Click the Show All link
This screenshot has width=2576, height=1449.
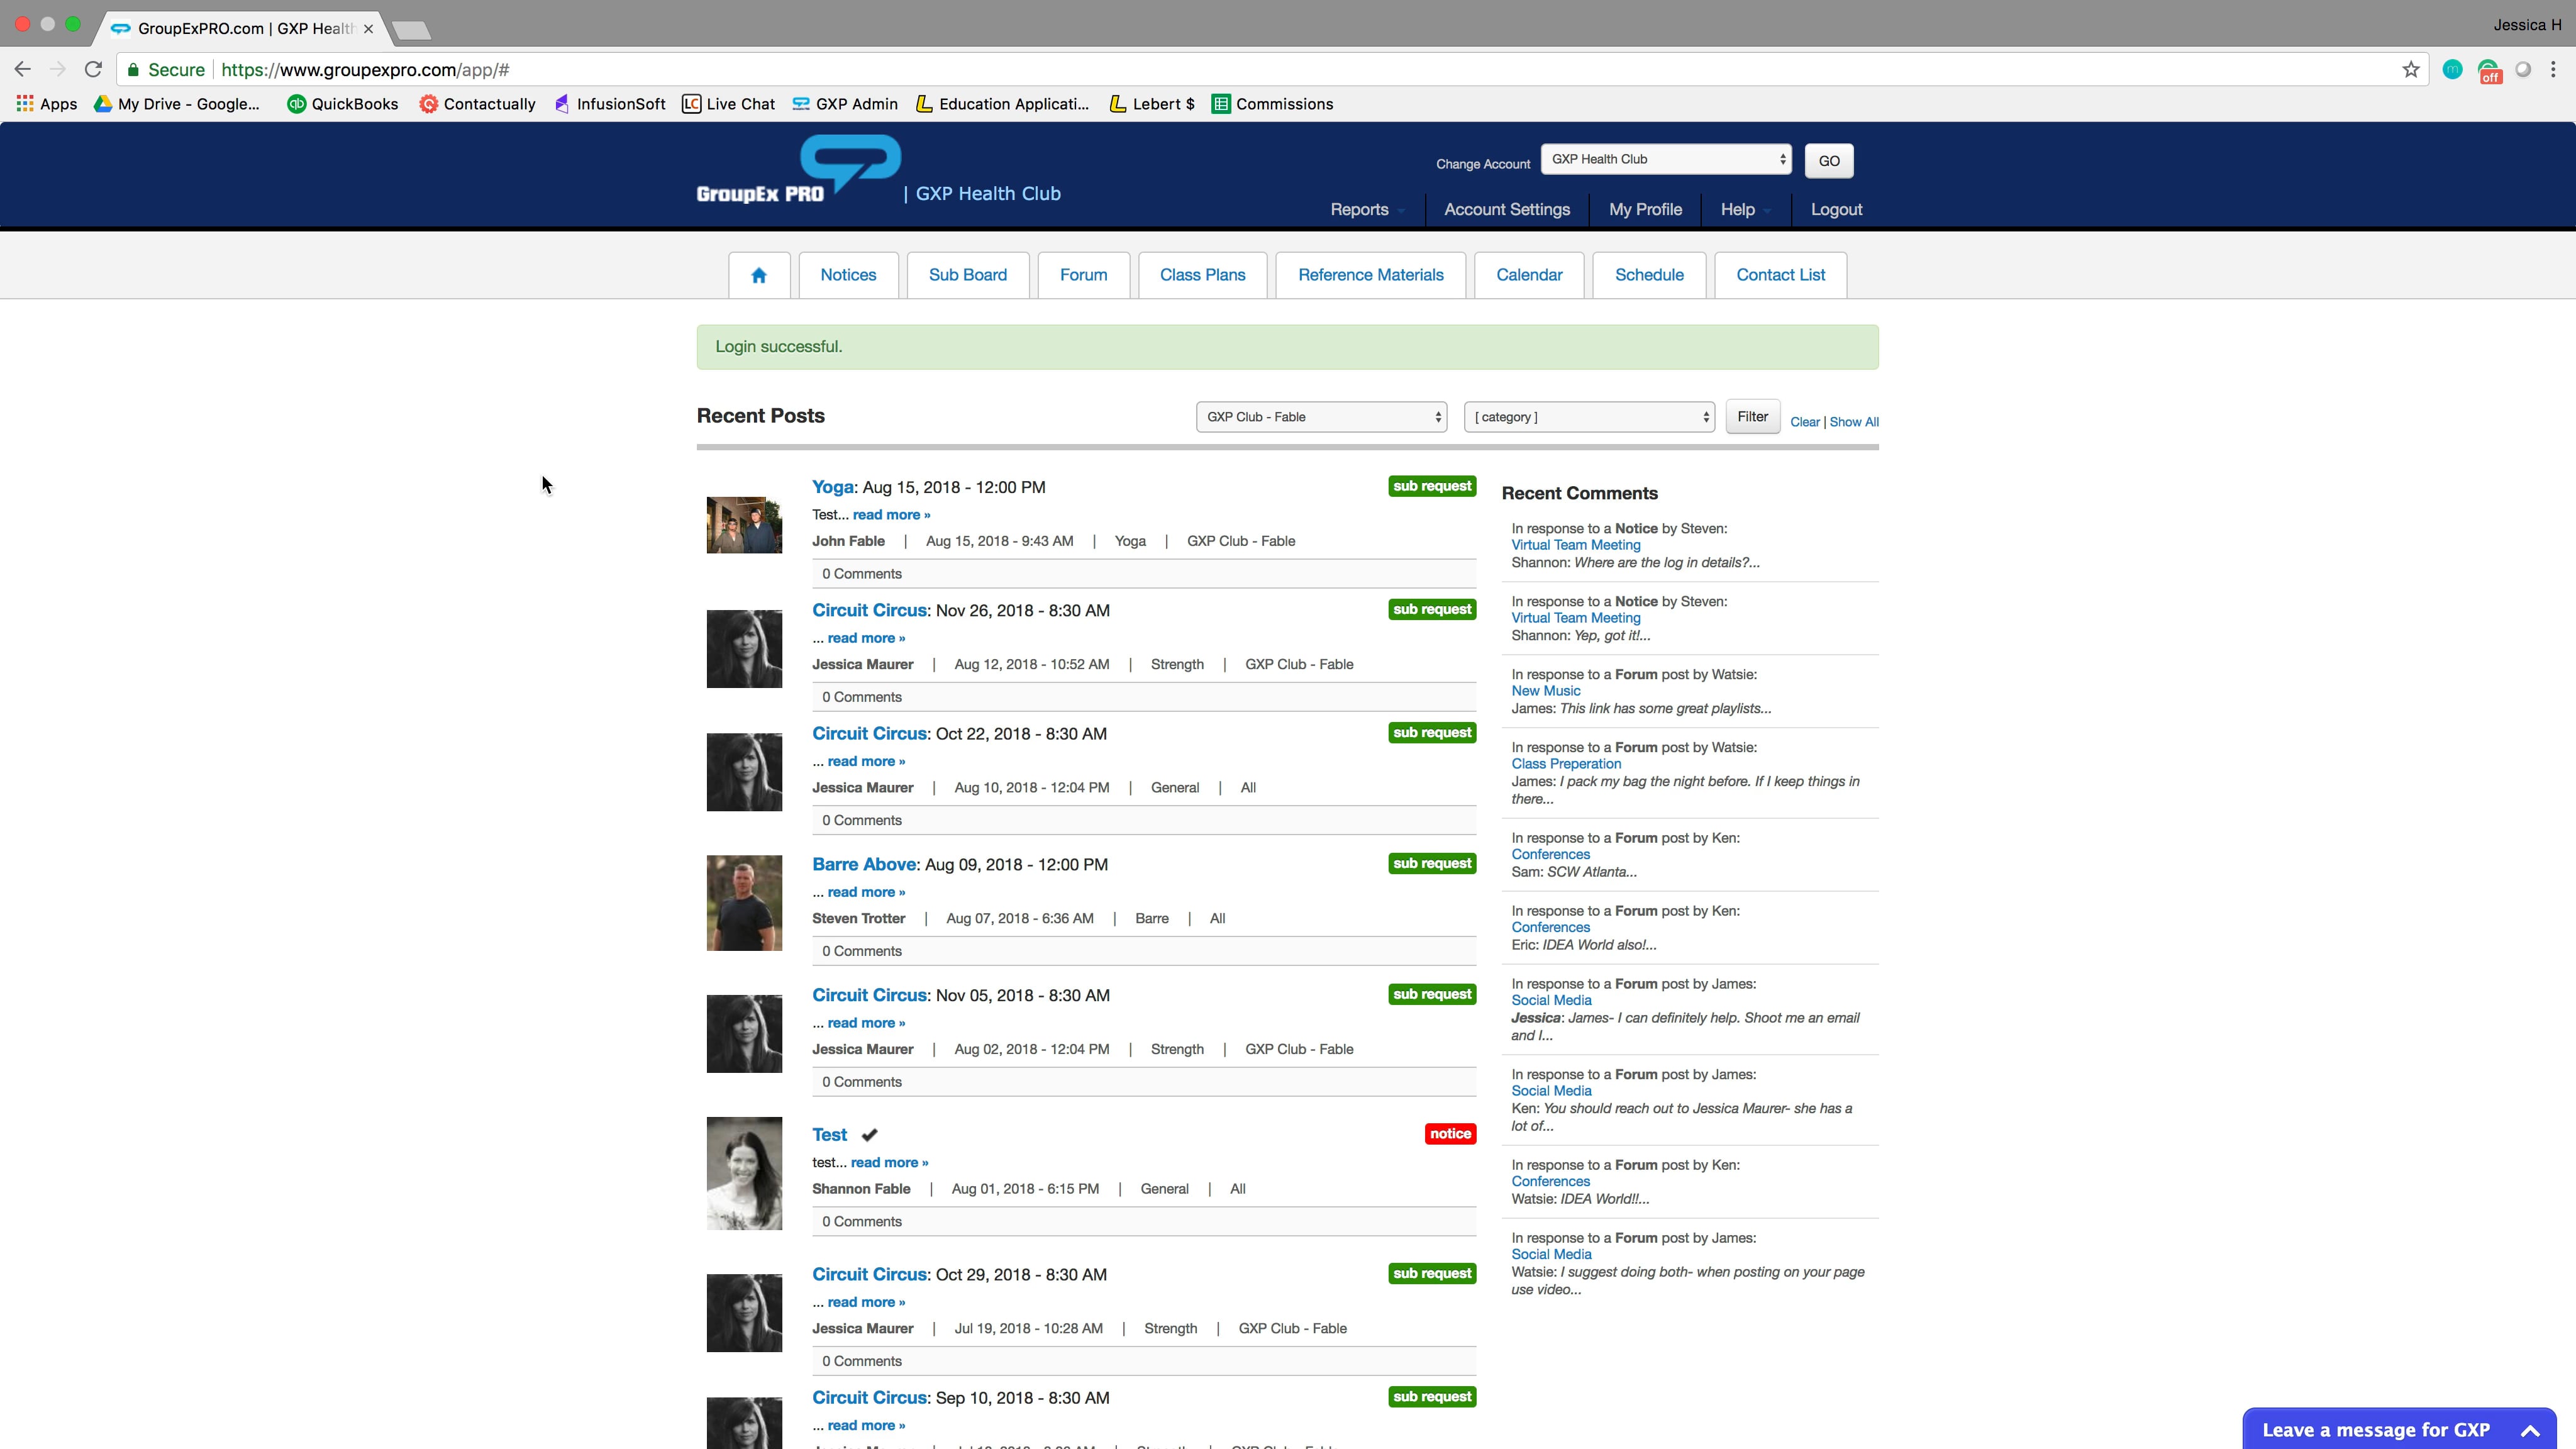point(1854,422)
